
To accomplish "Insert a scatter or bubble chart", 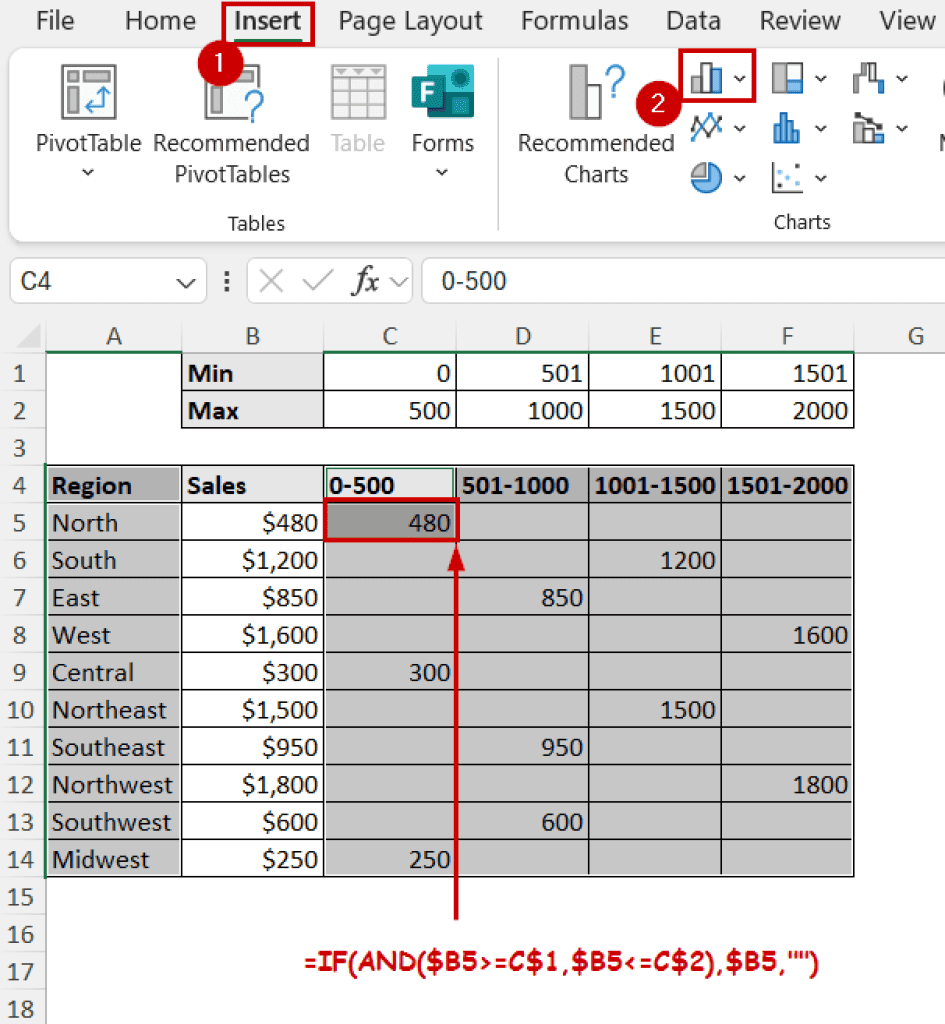I will tap(788, 178).
